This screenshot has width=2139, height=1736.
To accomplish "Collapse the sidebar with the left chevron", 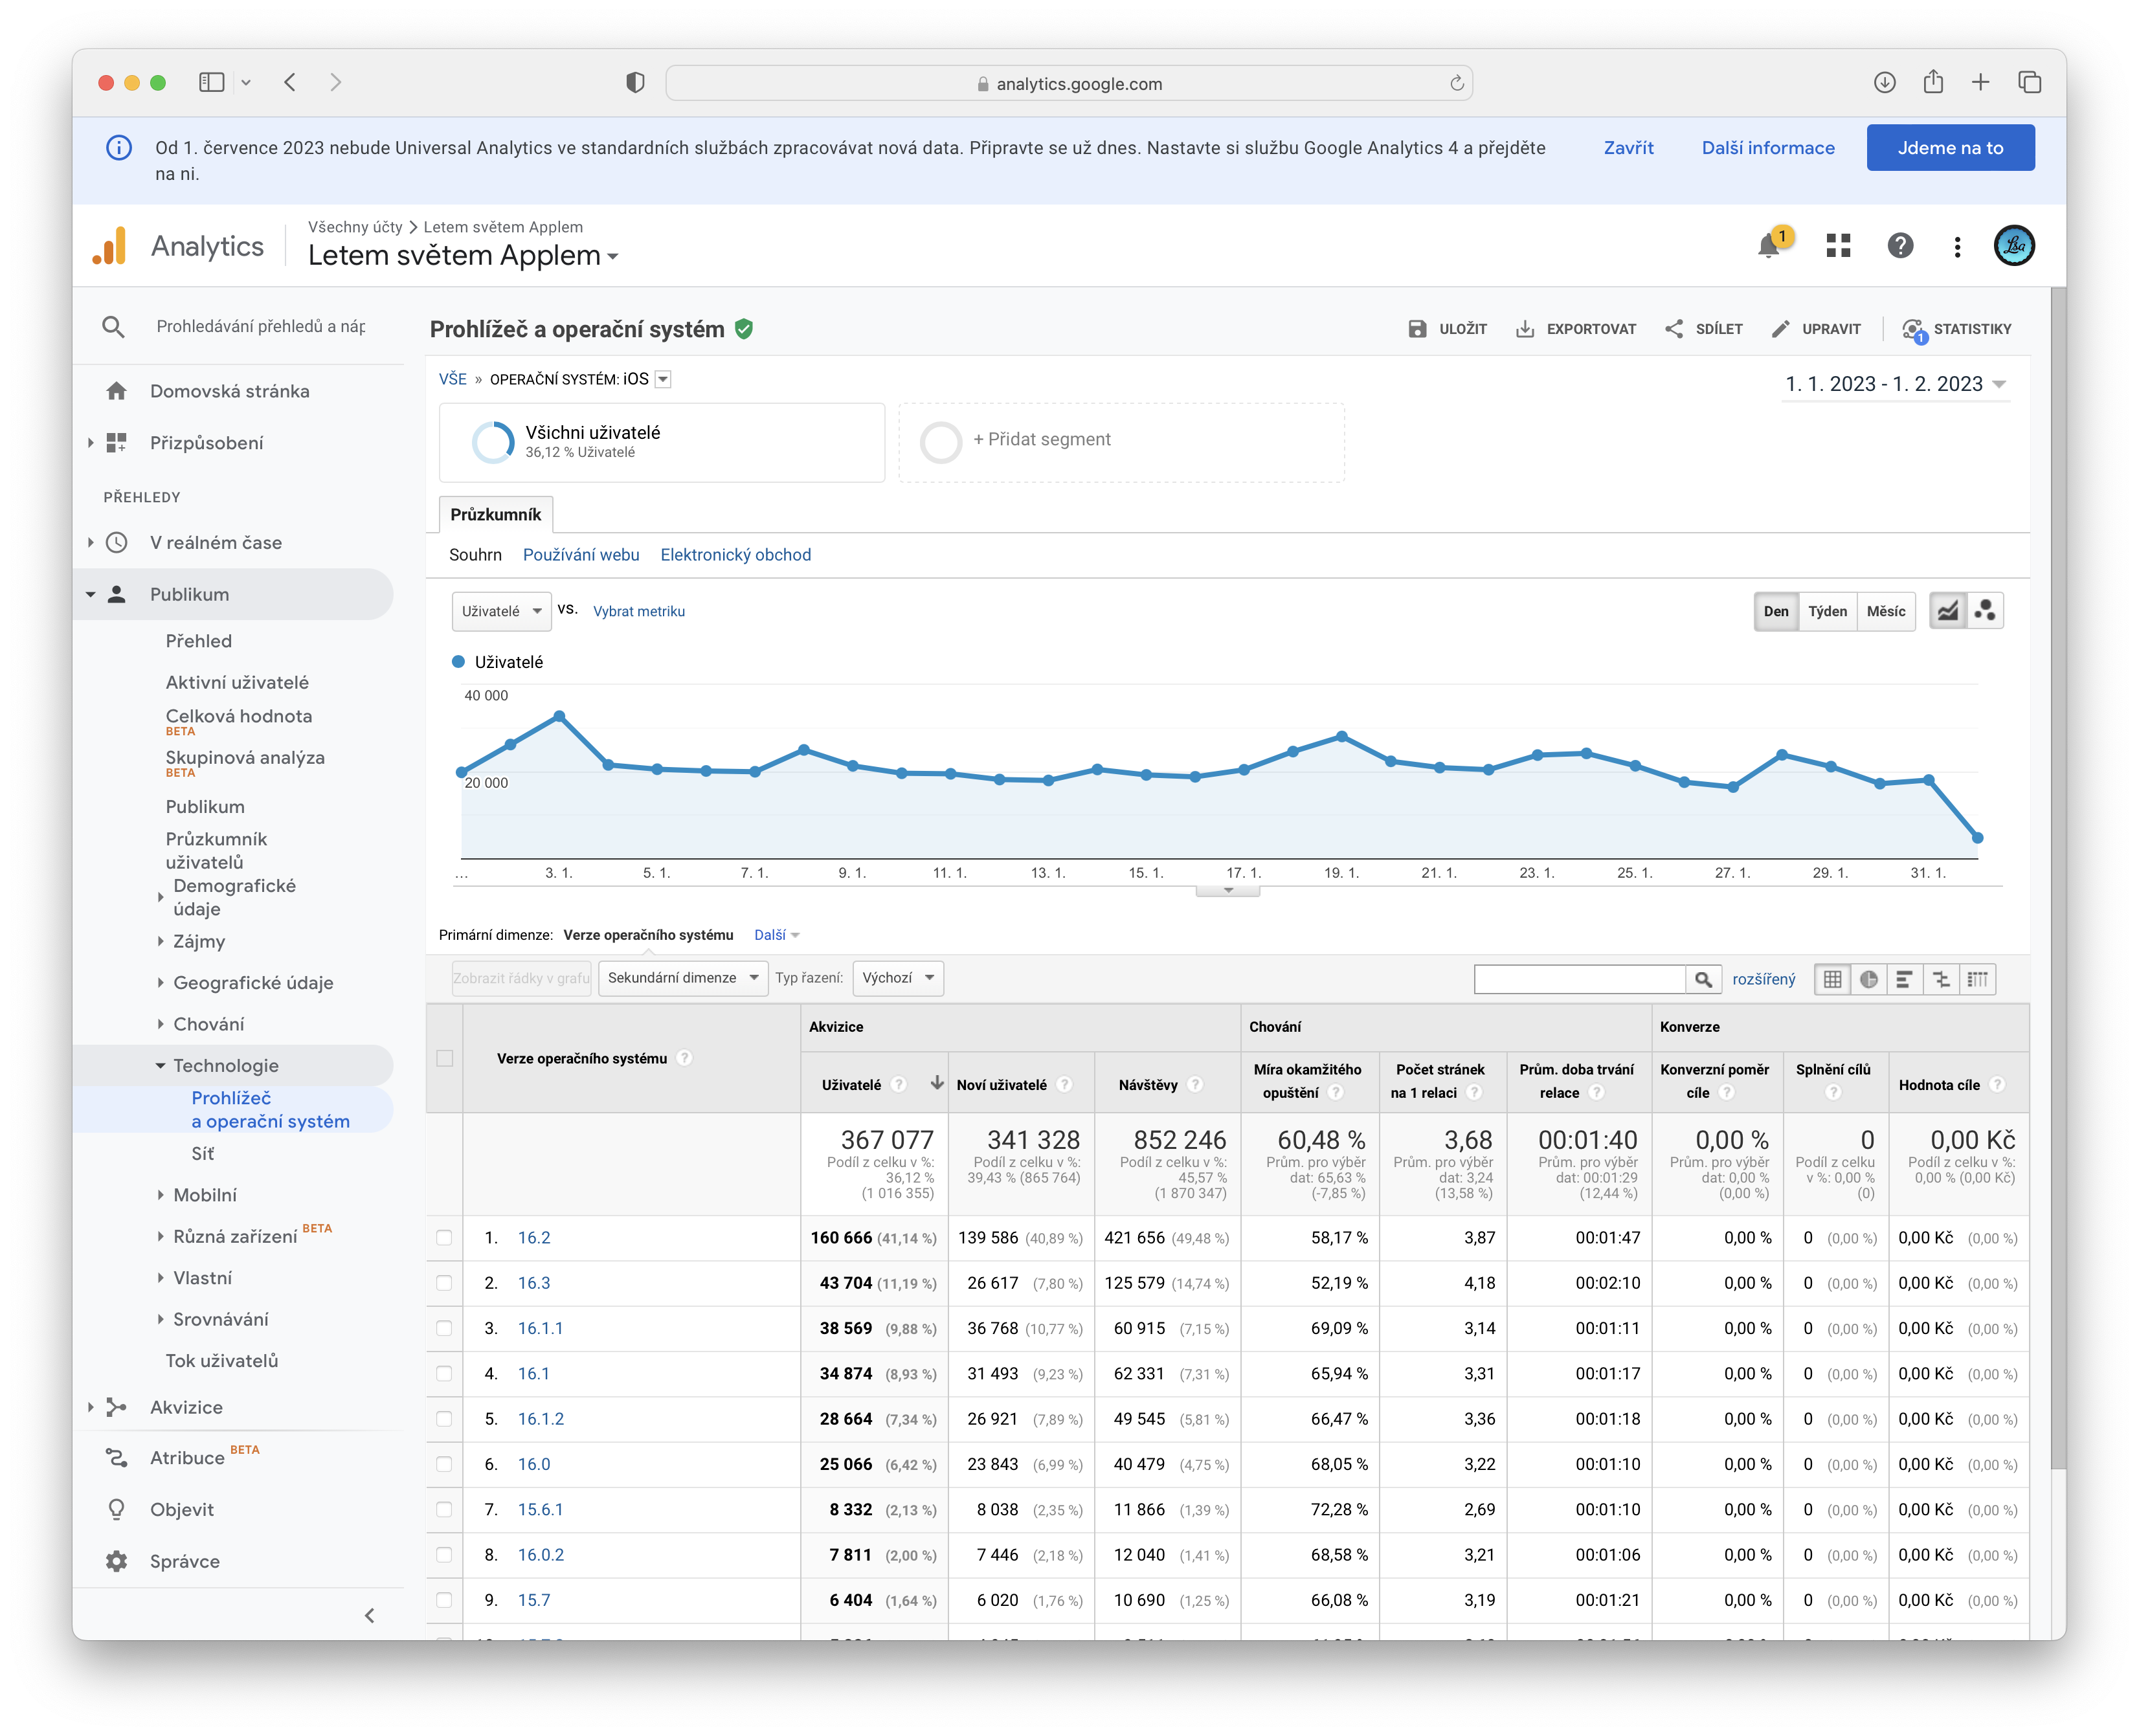I will pos(370,1615).
